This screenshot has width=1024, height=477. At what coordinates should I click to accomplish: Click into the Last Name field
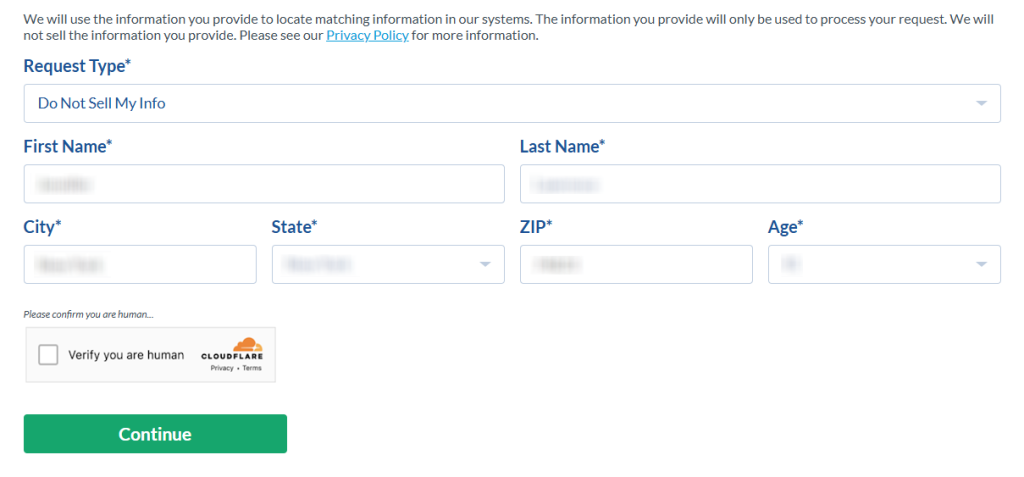pos(760,184)
